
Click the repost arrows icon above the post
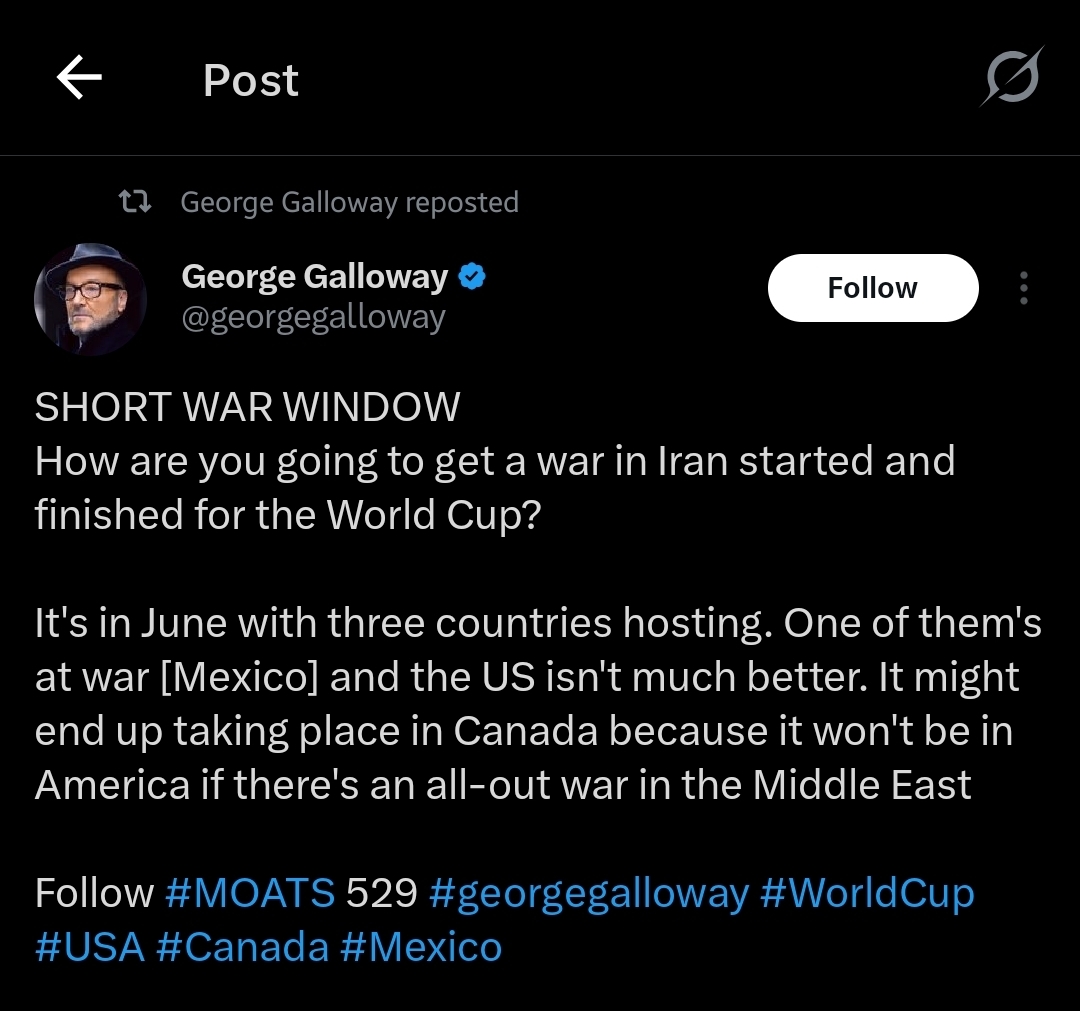pyautogui.click(x=135, y=202)
